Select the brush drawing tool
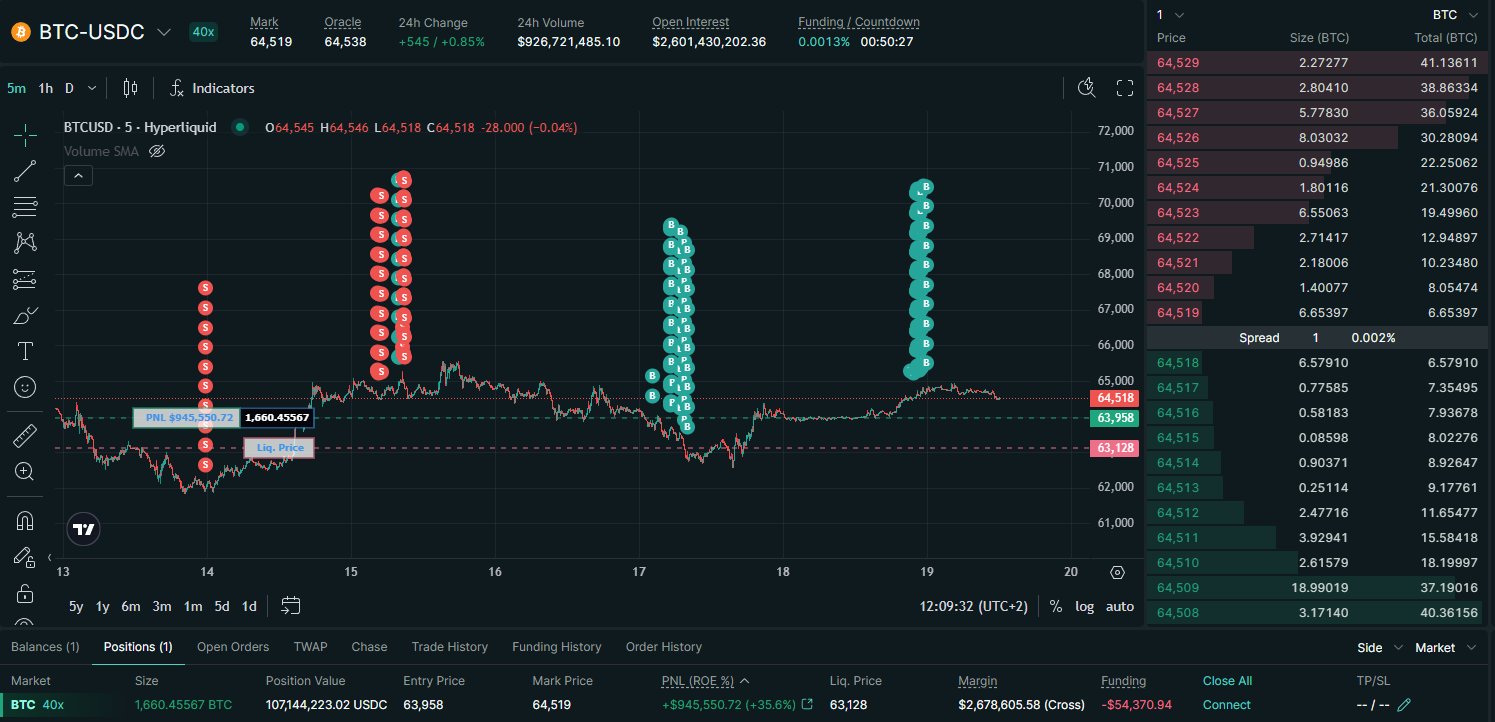 coord(25,316)
